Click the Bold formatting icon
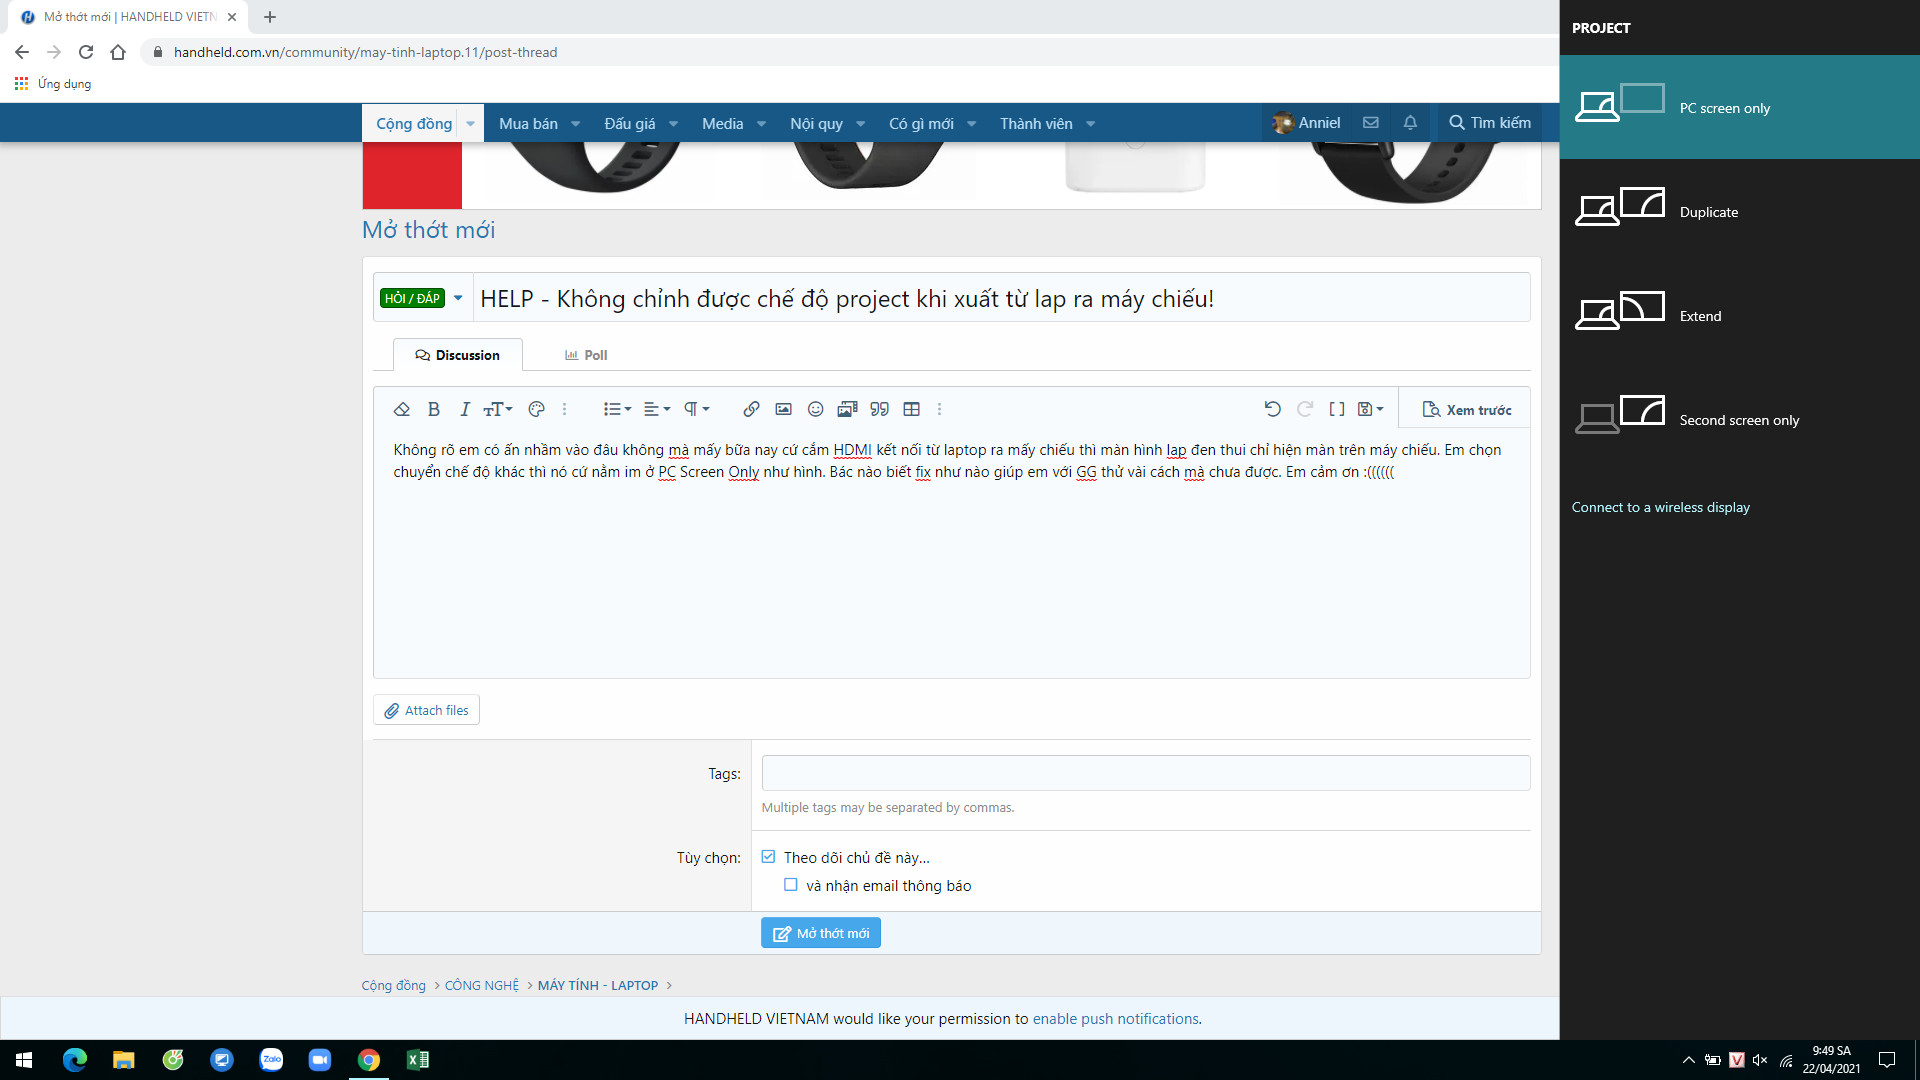The image size is (1920, 1080). pos(434,409)
